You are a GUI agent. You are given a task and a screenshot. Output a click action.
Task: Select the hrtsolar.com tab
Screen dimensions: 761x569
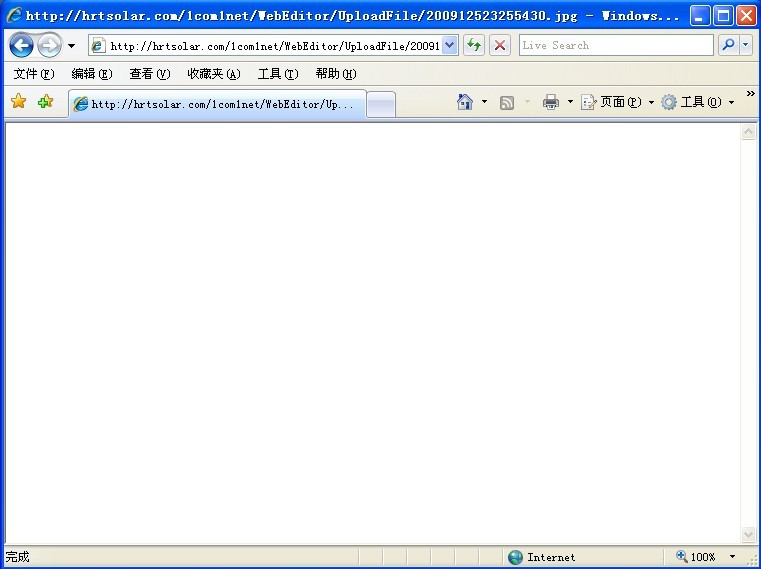point(217,104)
